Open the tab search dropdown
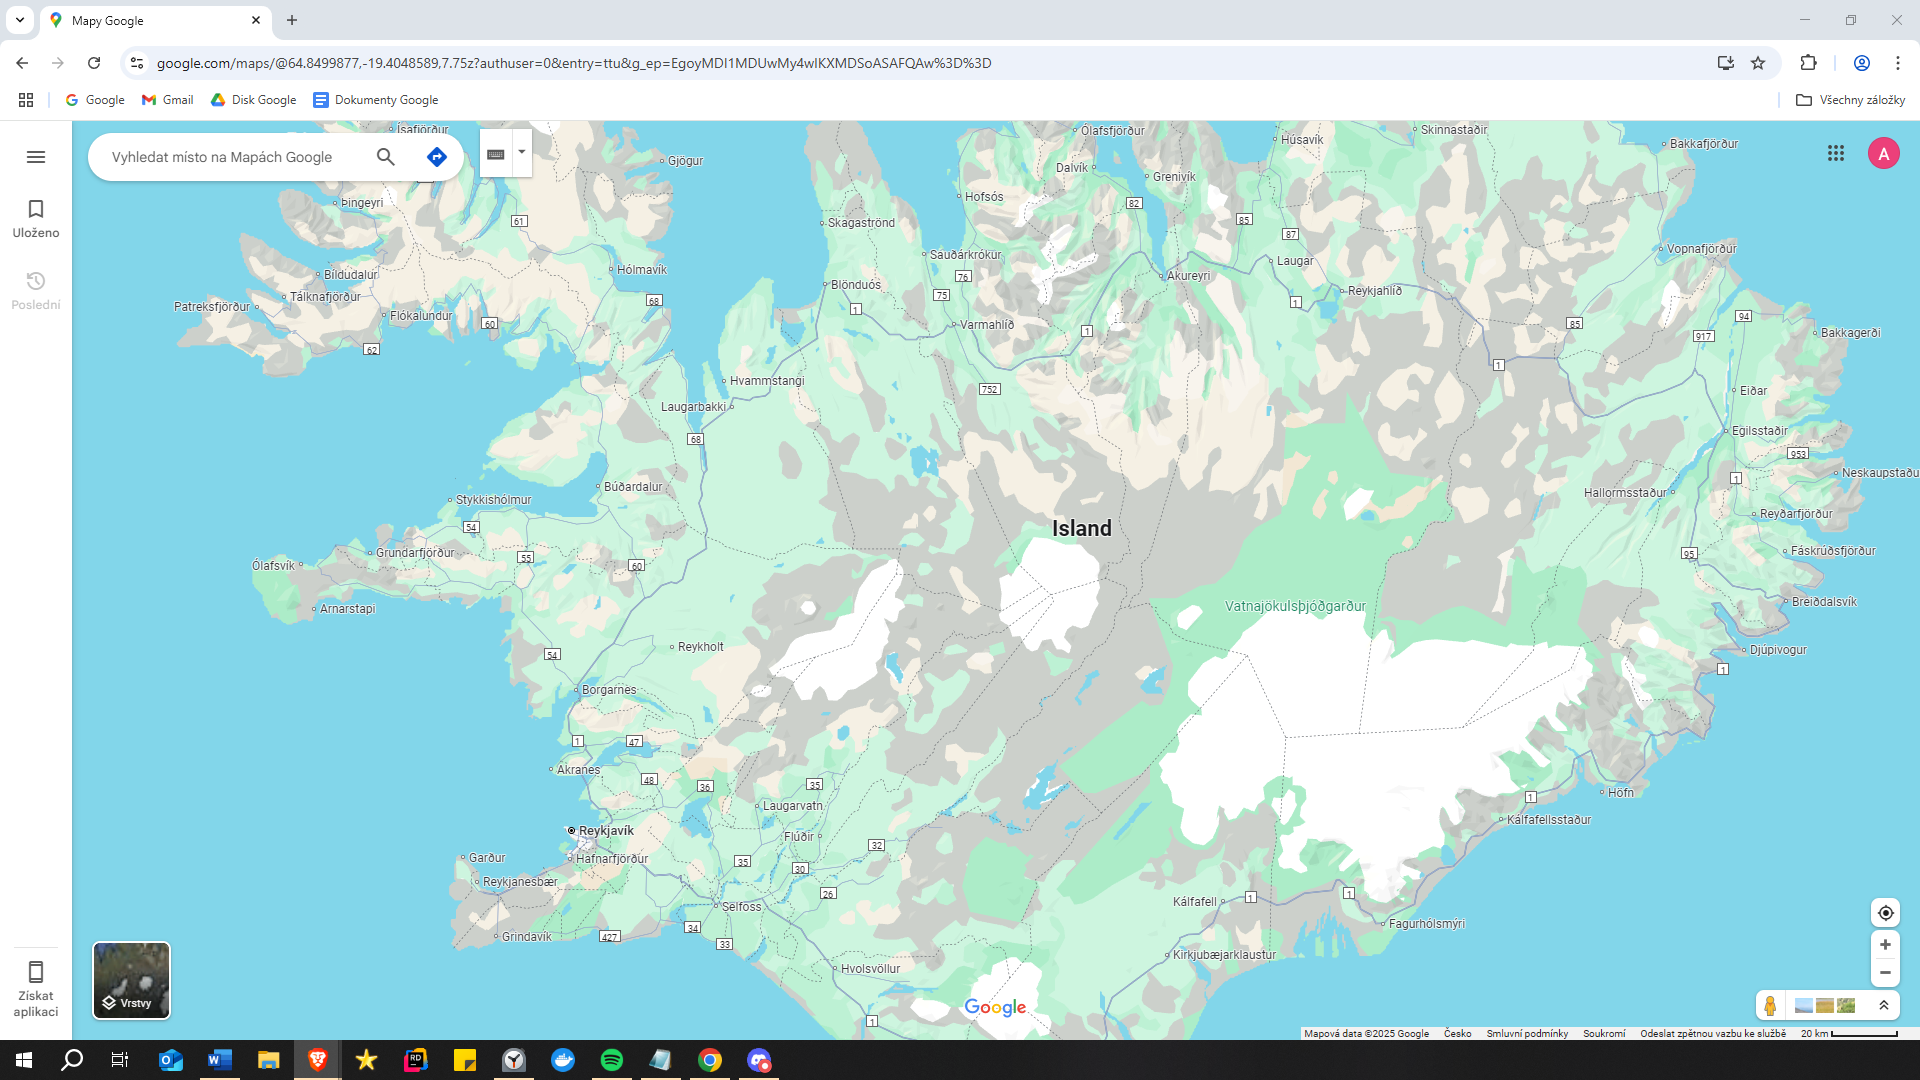 click(x=19, y=20)
